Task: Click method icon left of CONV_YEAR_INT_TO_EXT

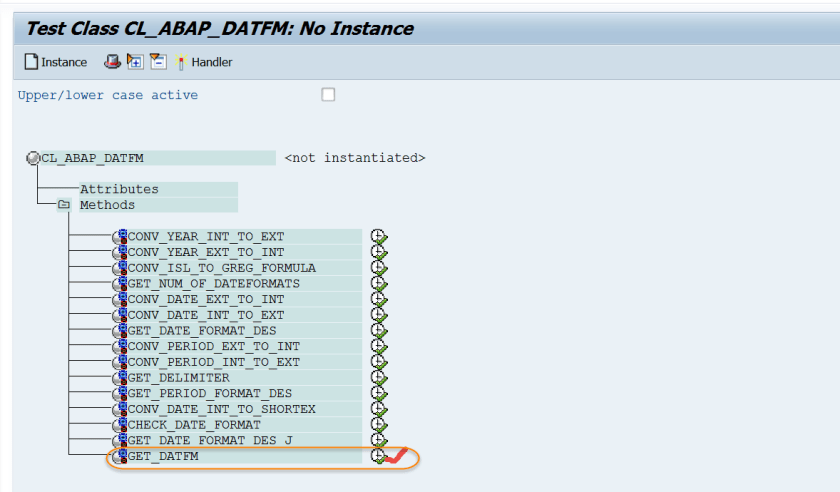Action: coord(120,236)
